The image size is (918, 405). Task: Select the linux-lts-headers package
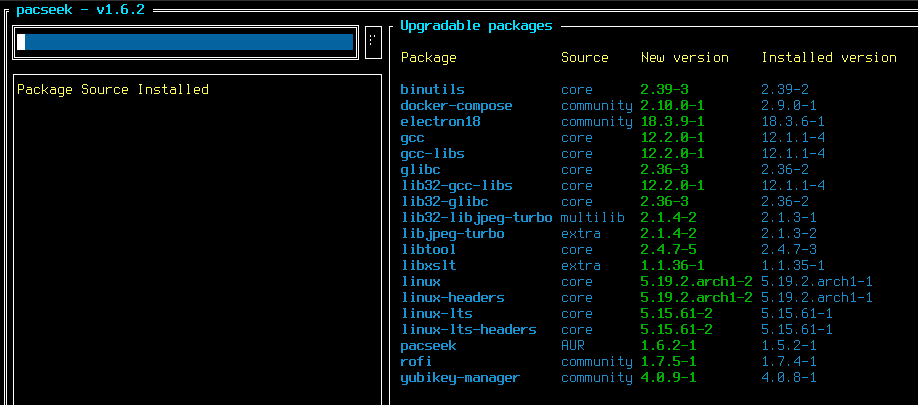click(468, 330)
